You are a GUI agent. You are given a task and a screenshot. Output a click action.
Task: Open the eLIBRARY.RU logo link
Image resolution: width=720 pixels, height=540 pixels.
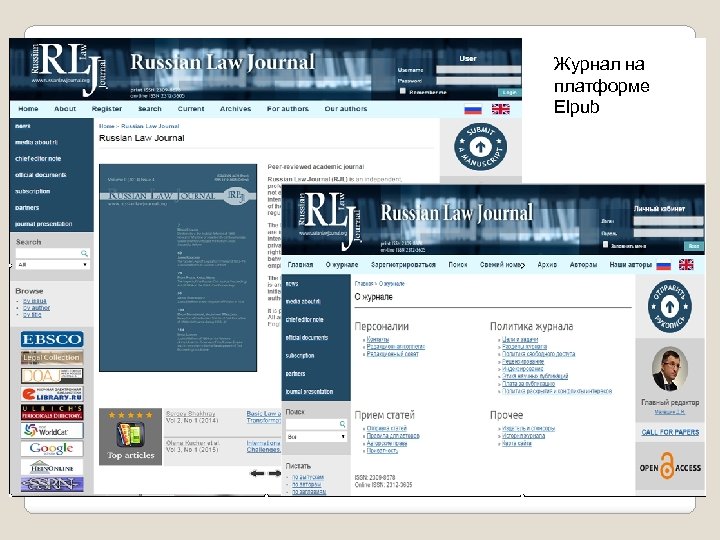click(x=52, y=394)
